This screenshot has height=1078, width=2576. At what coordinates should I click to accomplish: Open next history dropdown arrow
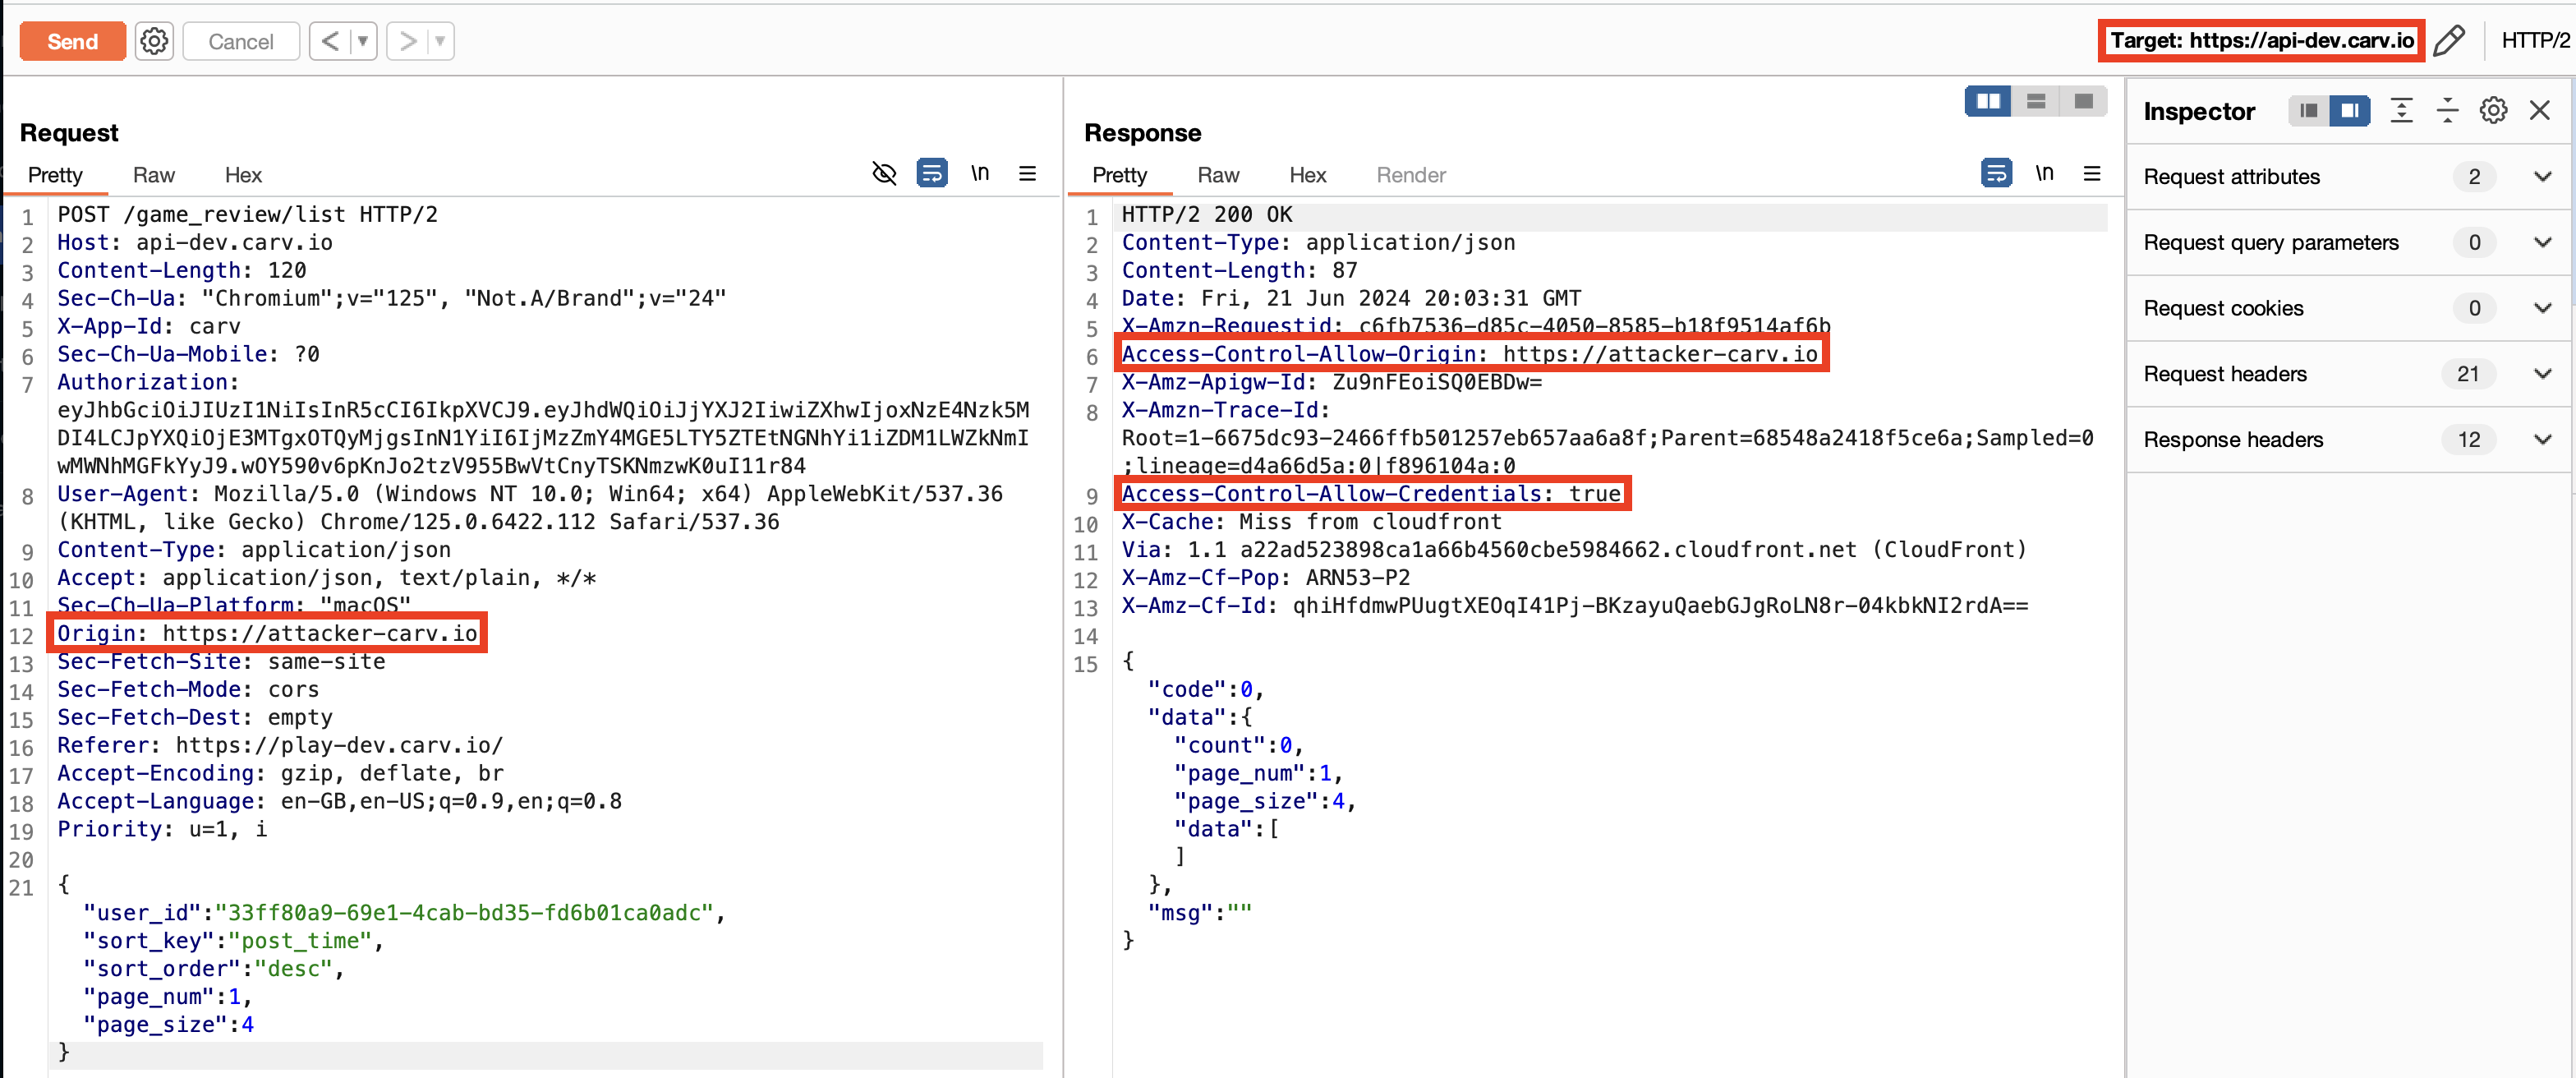pos(440,41)
